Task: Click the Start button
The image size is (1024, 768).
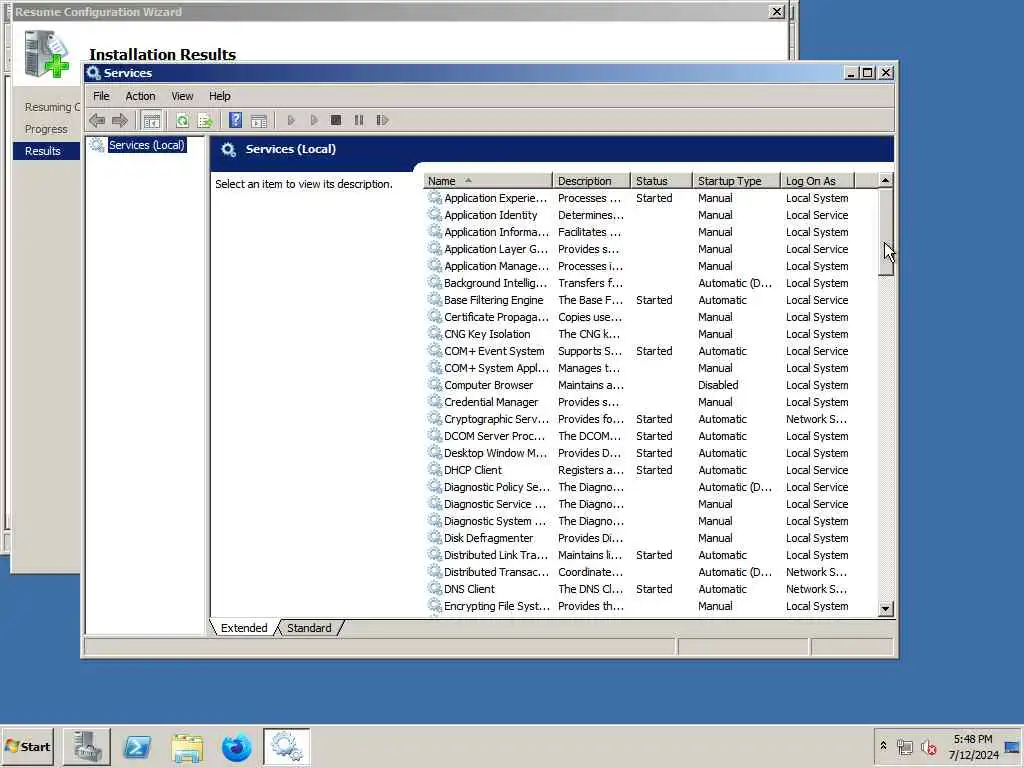Action: point(27,747)
